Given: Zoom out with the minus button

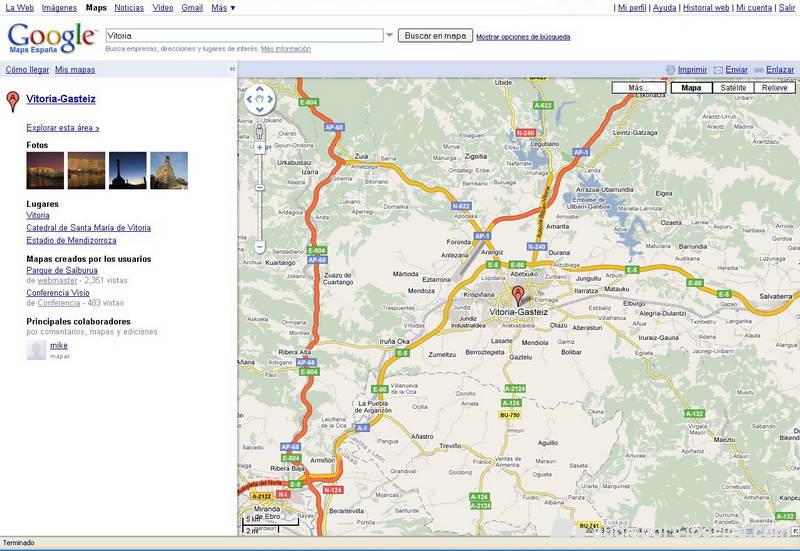Looking at the screenshot, I should (x=260, y=247).
